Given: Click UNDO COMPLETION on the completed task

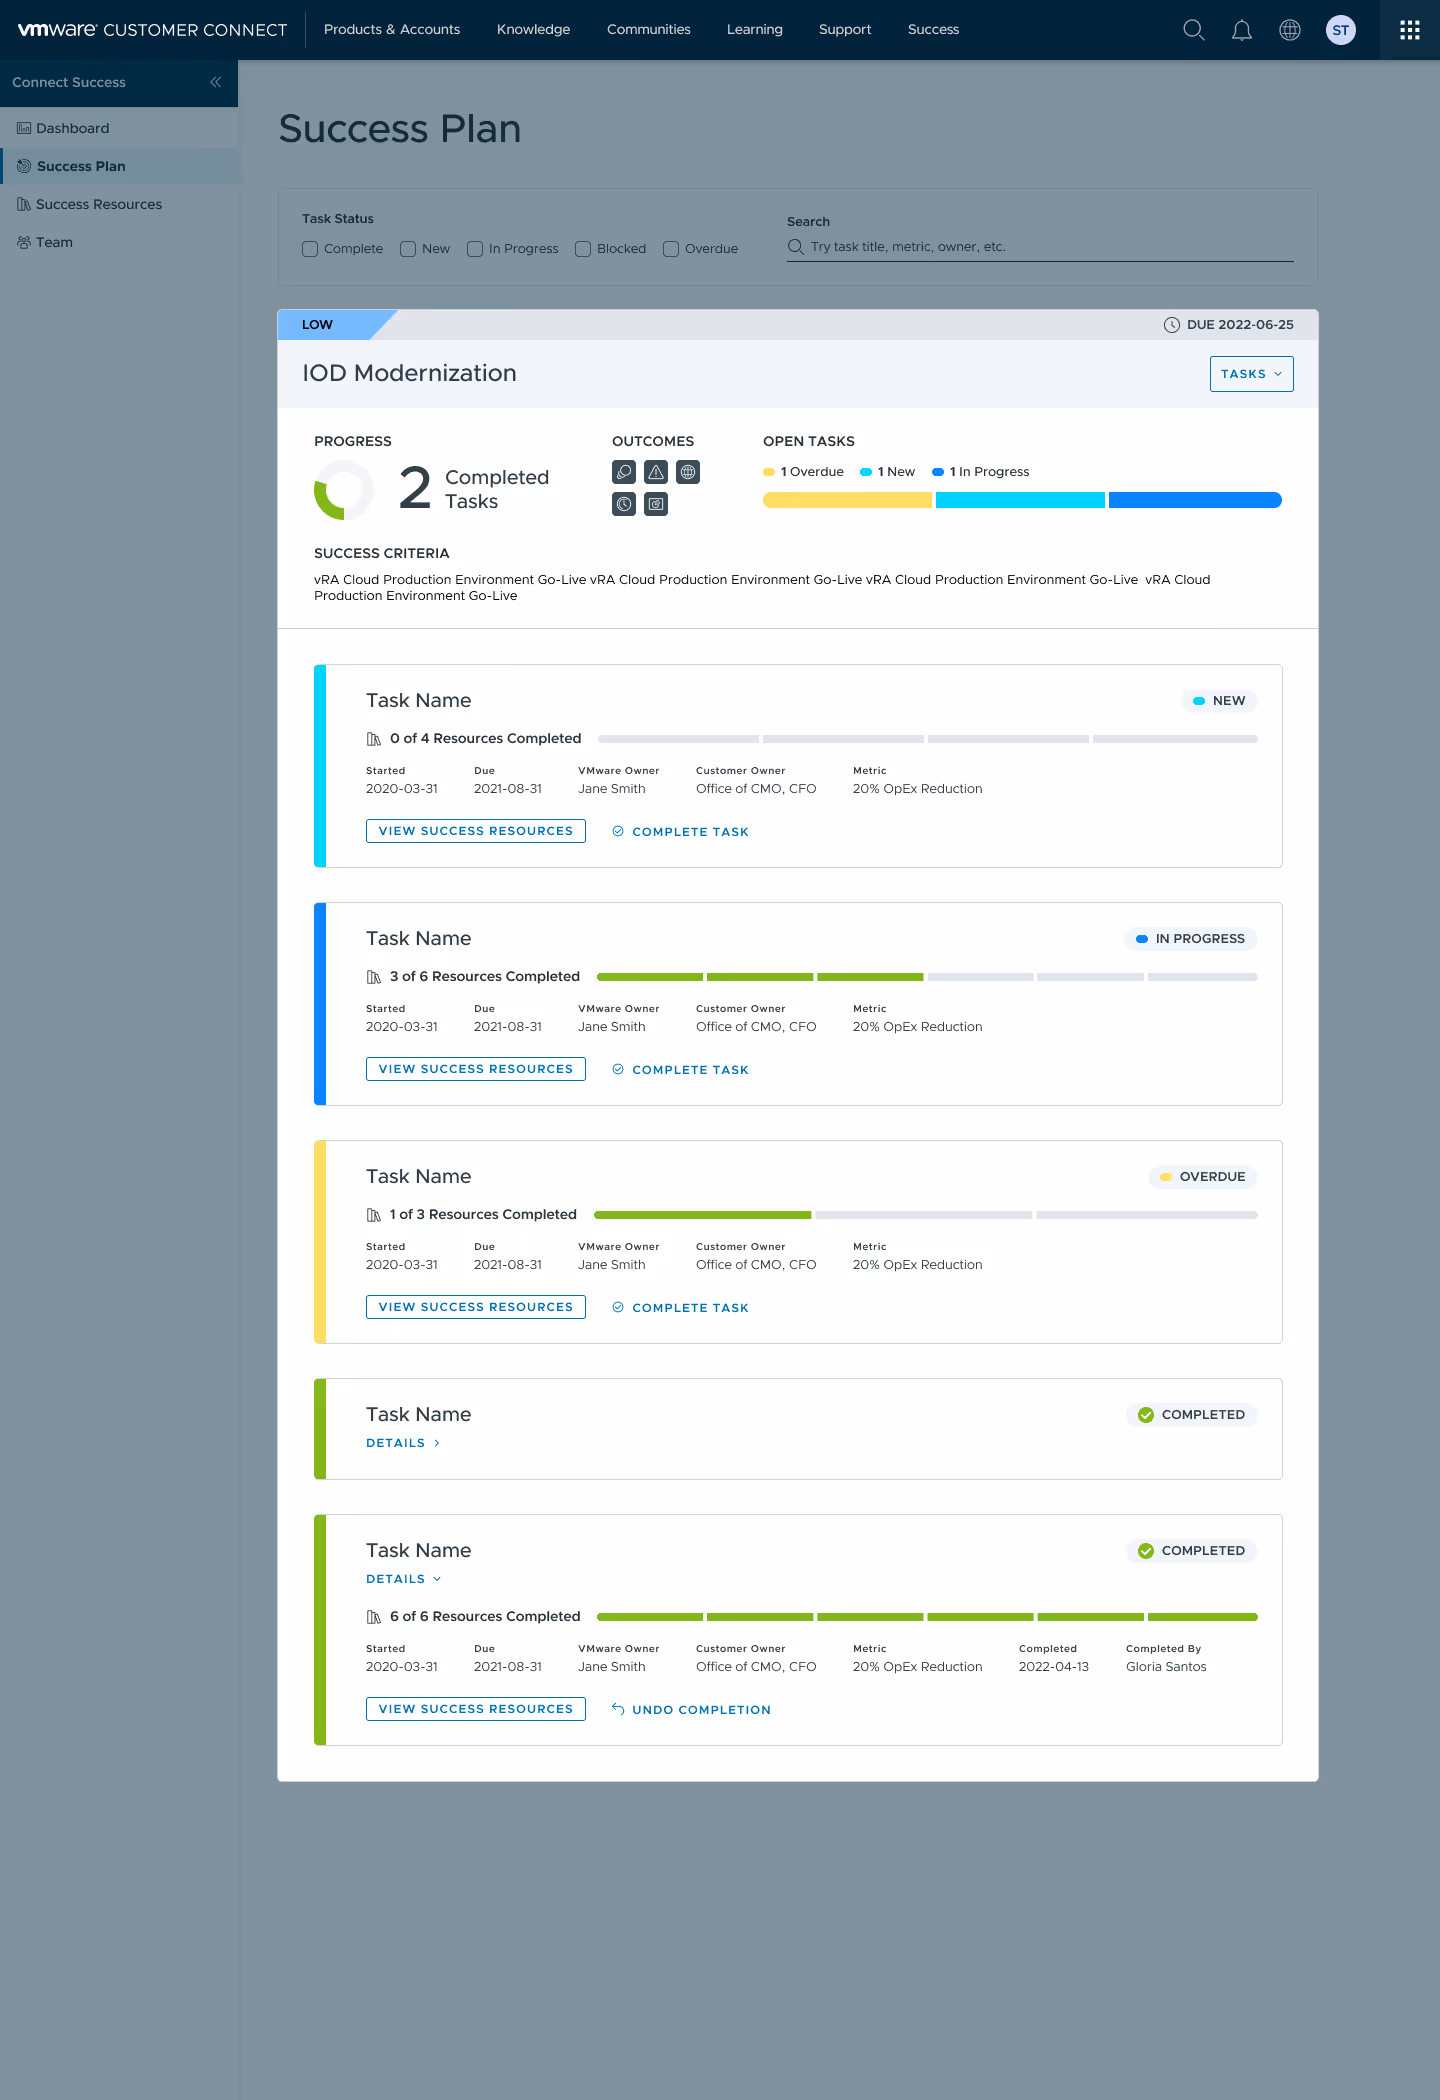Looking at the screenshot, I should (691, 1710).
